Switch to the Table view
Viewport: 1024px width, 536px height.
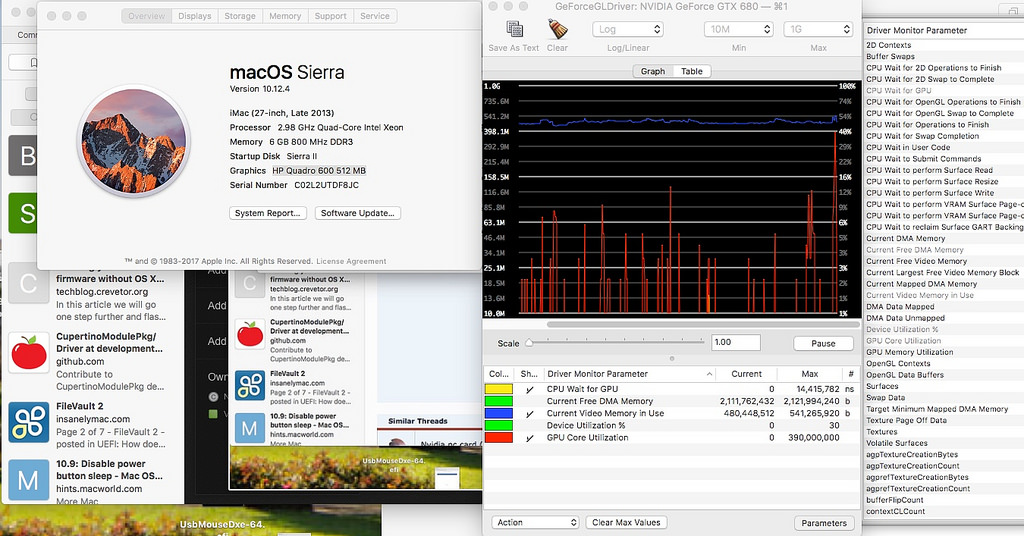(x=692, y=71)
